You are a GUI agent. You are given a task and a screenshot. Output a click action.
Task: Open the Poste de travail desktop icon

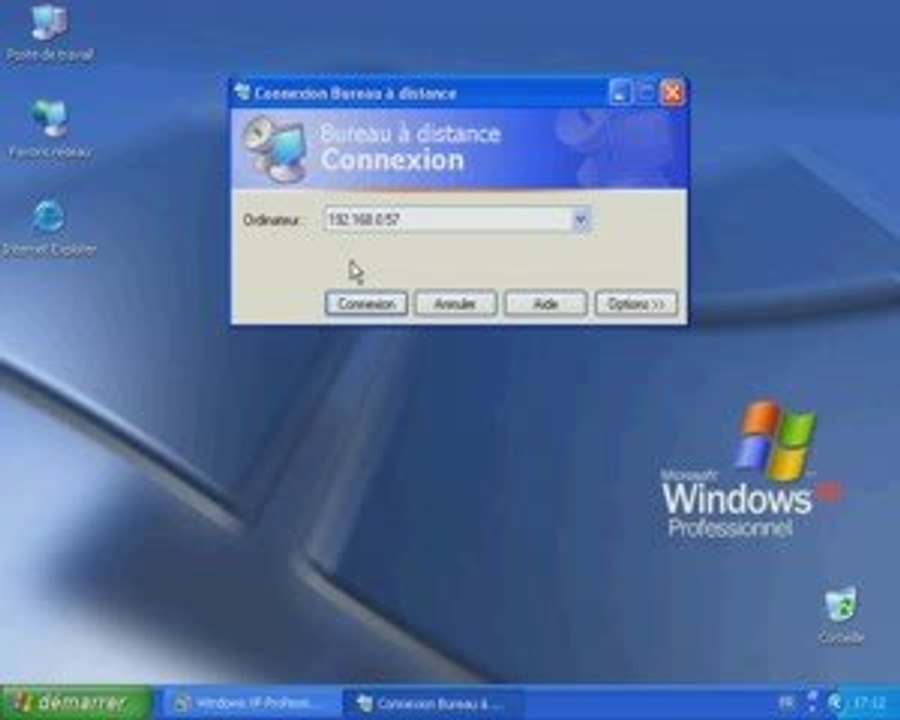coord(49,34)
